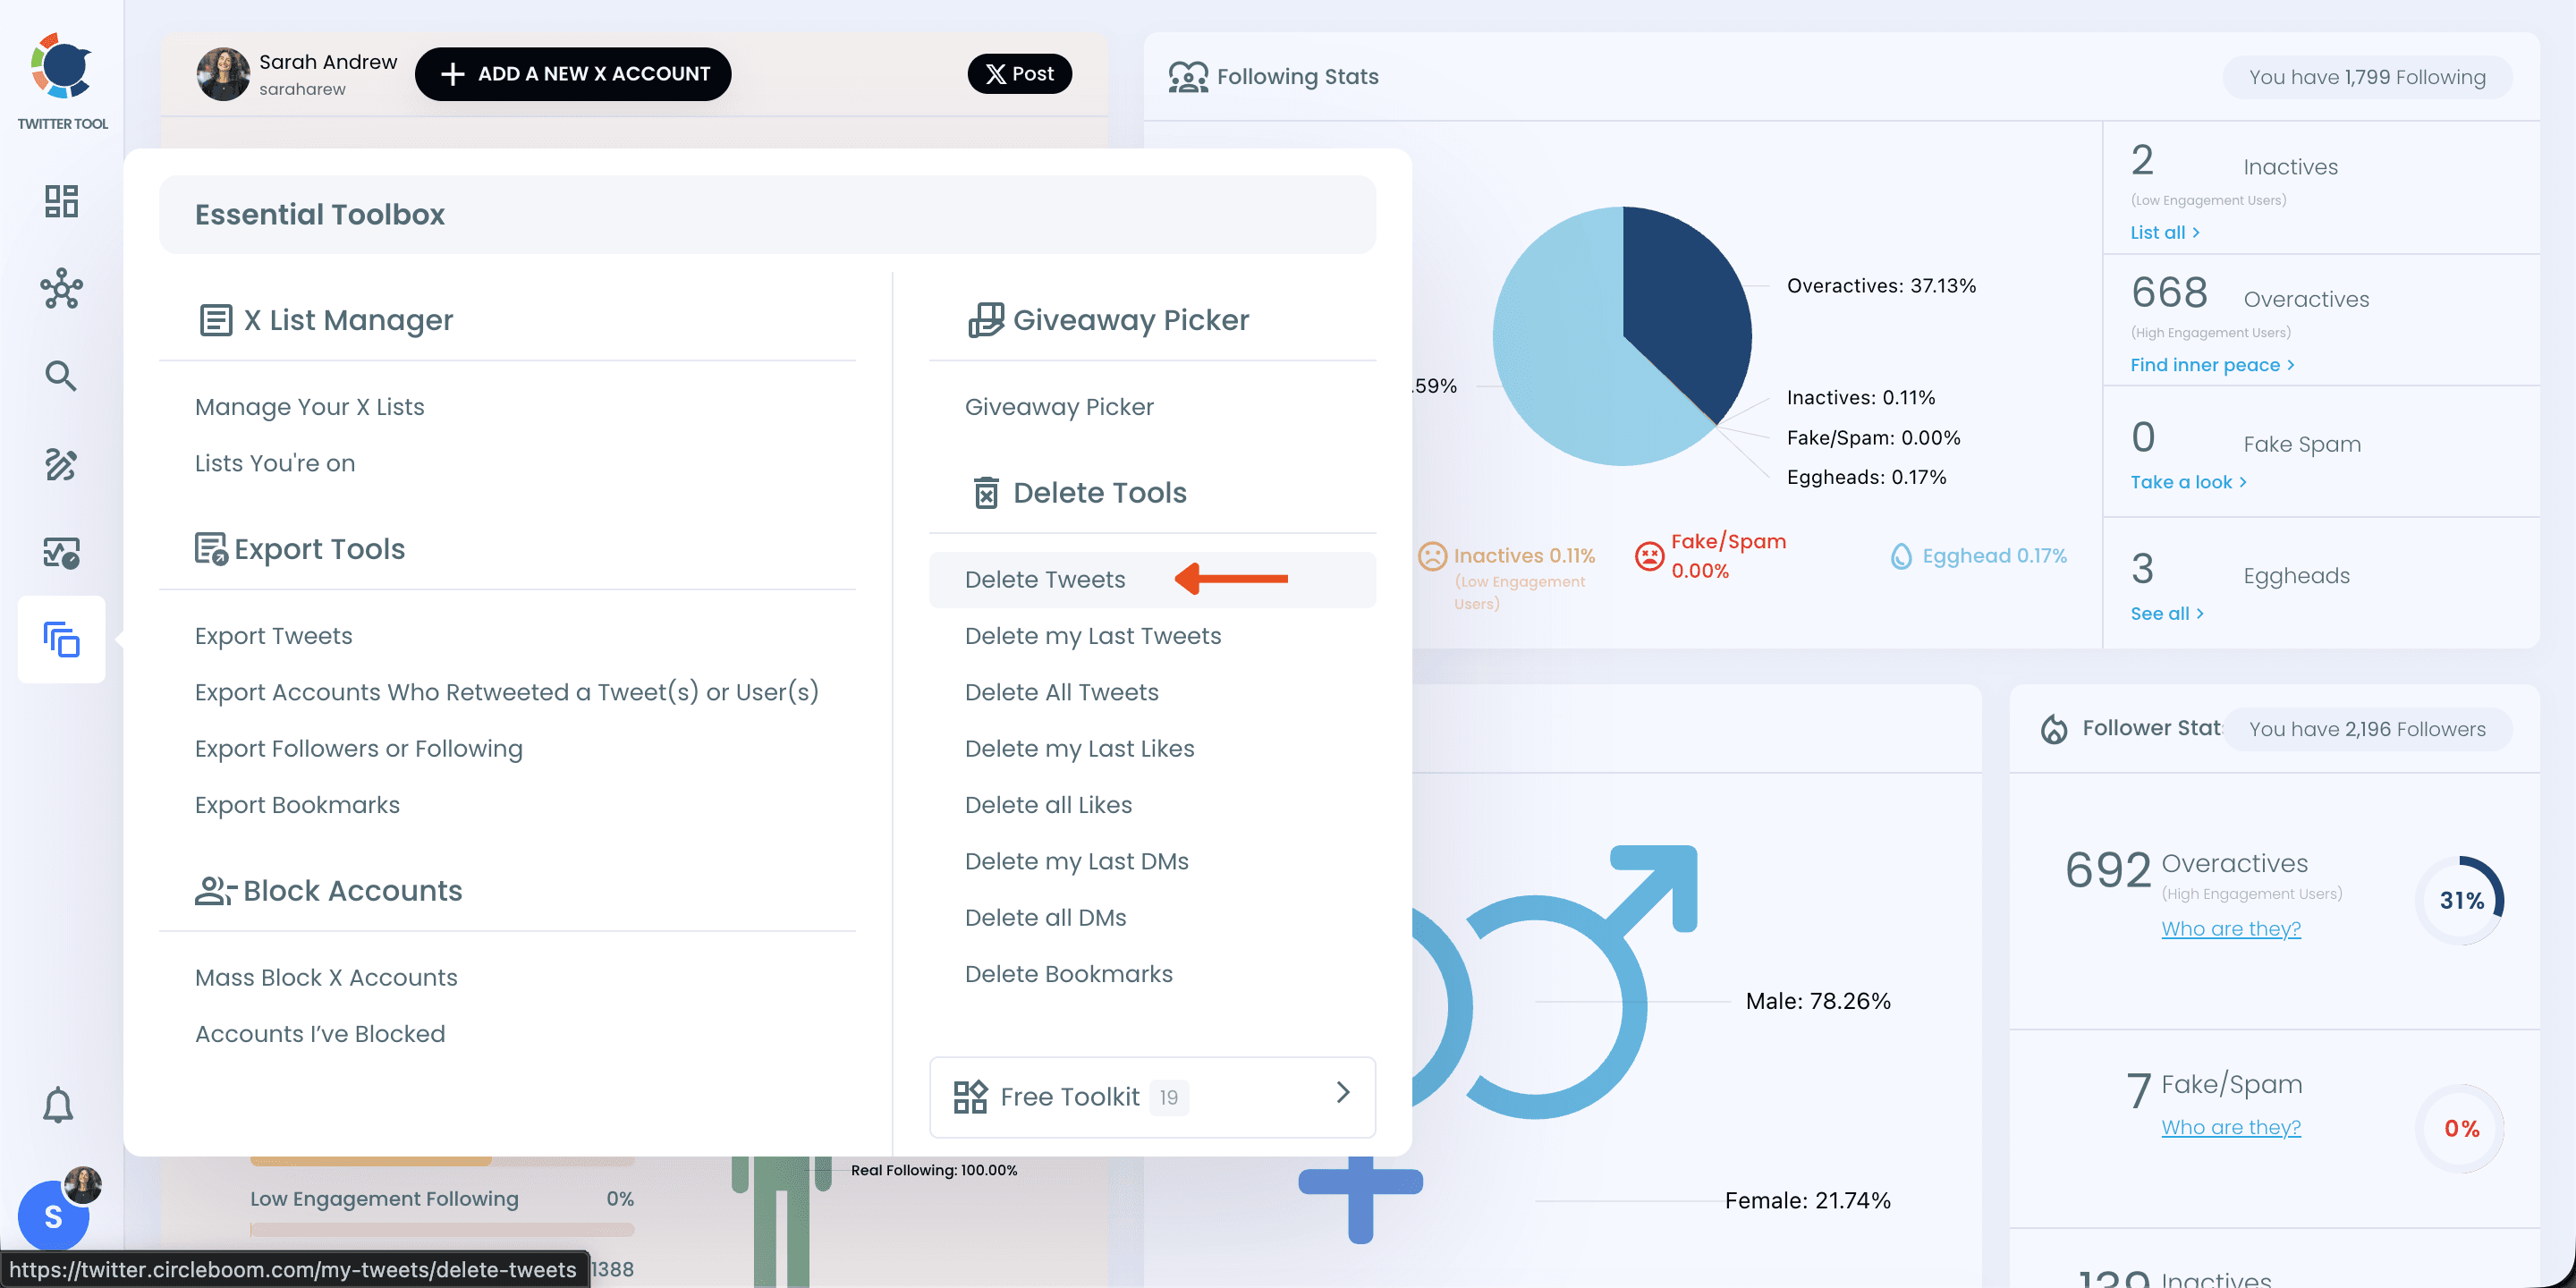Image resolution: width=2576 pixels, height=1288 pixels.
Task: Click Take a look link under Fake Spam
Action: pyautogui.click(x=2189, y=482)
